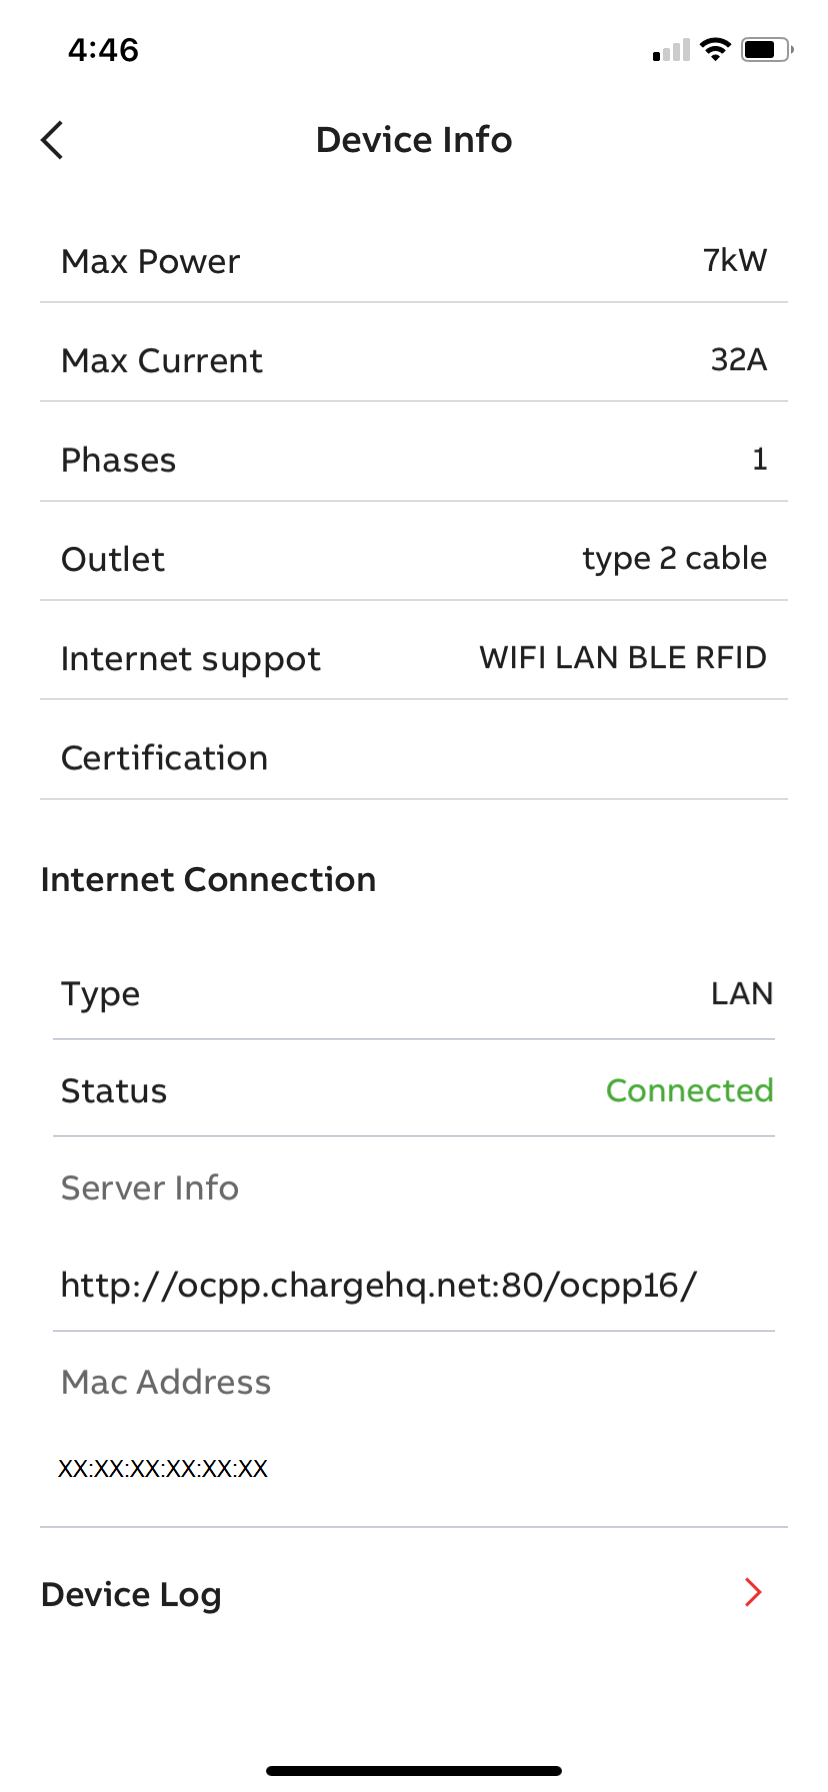The height and width of the screenshot is (1792, 828).
Task: Tap the Mac Address value
Action: (x=163, y=1468)
